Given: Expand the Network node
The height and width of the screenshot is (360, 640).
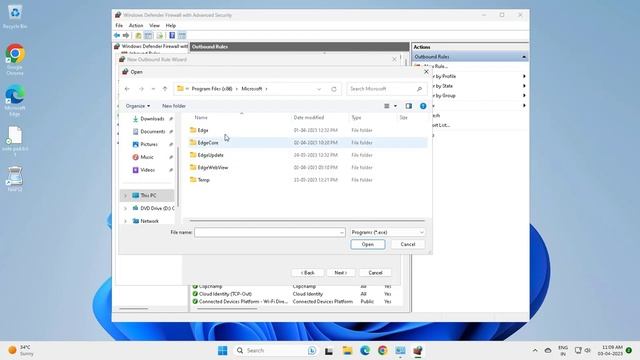Looking at the screenshot, I should click(x=125, y=221).
